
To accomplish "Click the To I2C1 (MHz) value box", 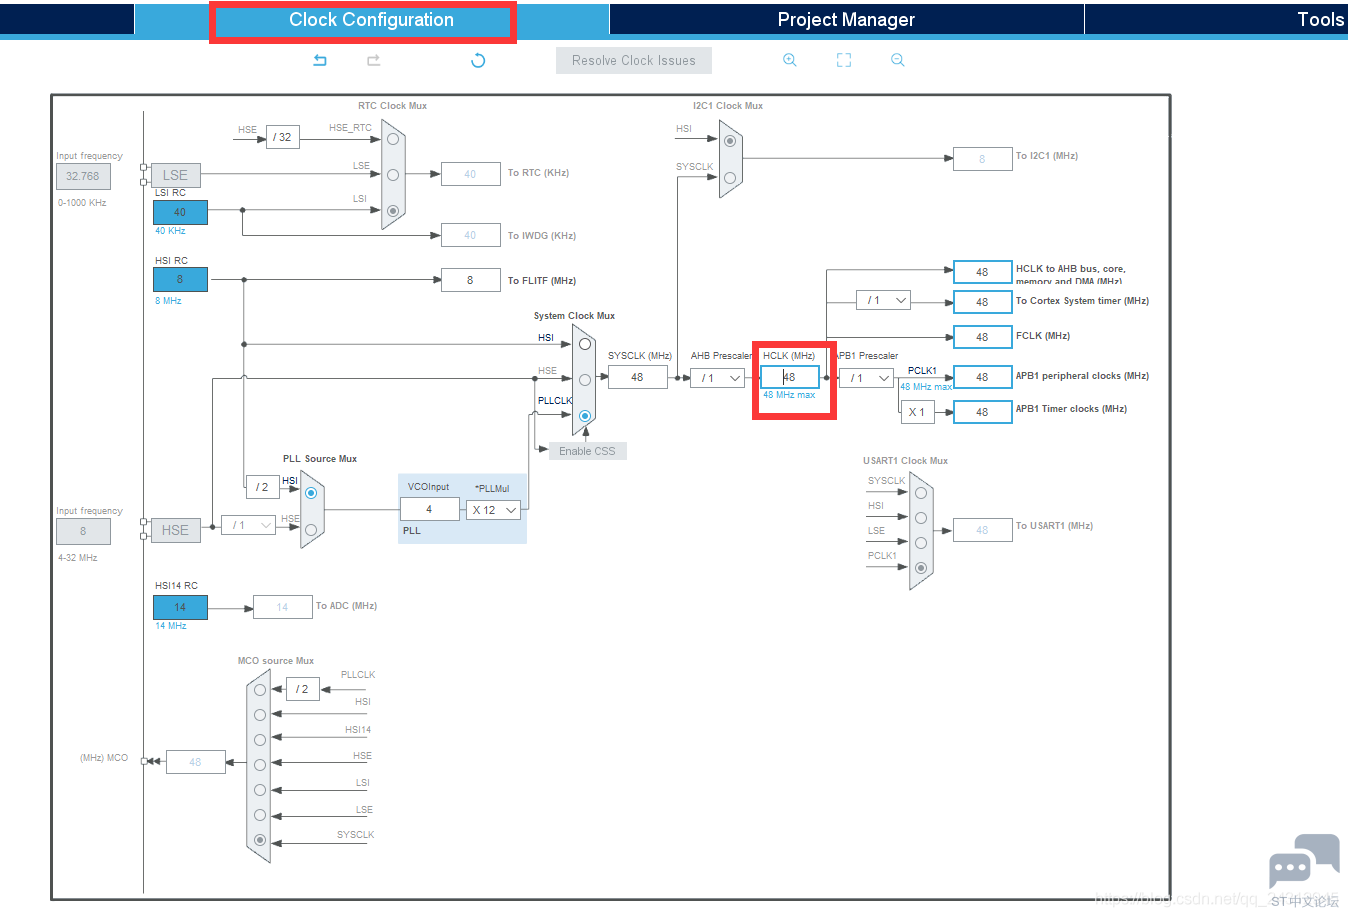I will [982, 159].
